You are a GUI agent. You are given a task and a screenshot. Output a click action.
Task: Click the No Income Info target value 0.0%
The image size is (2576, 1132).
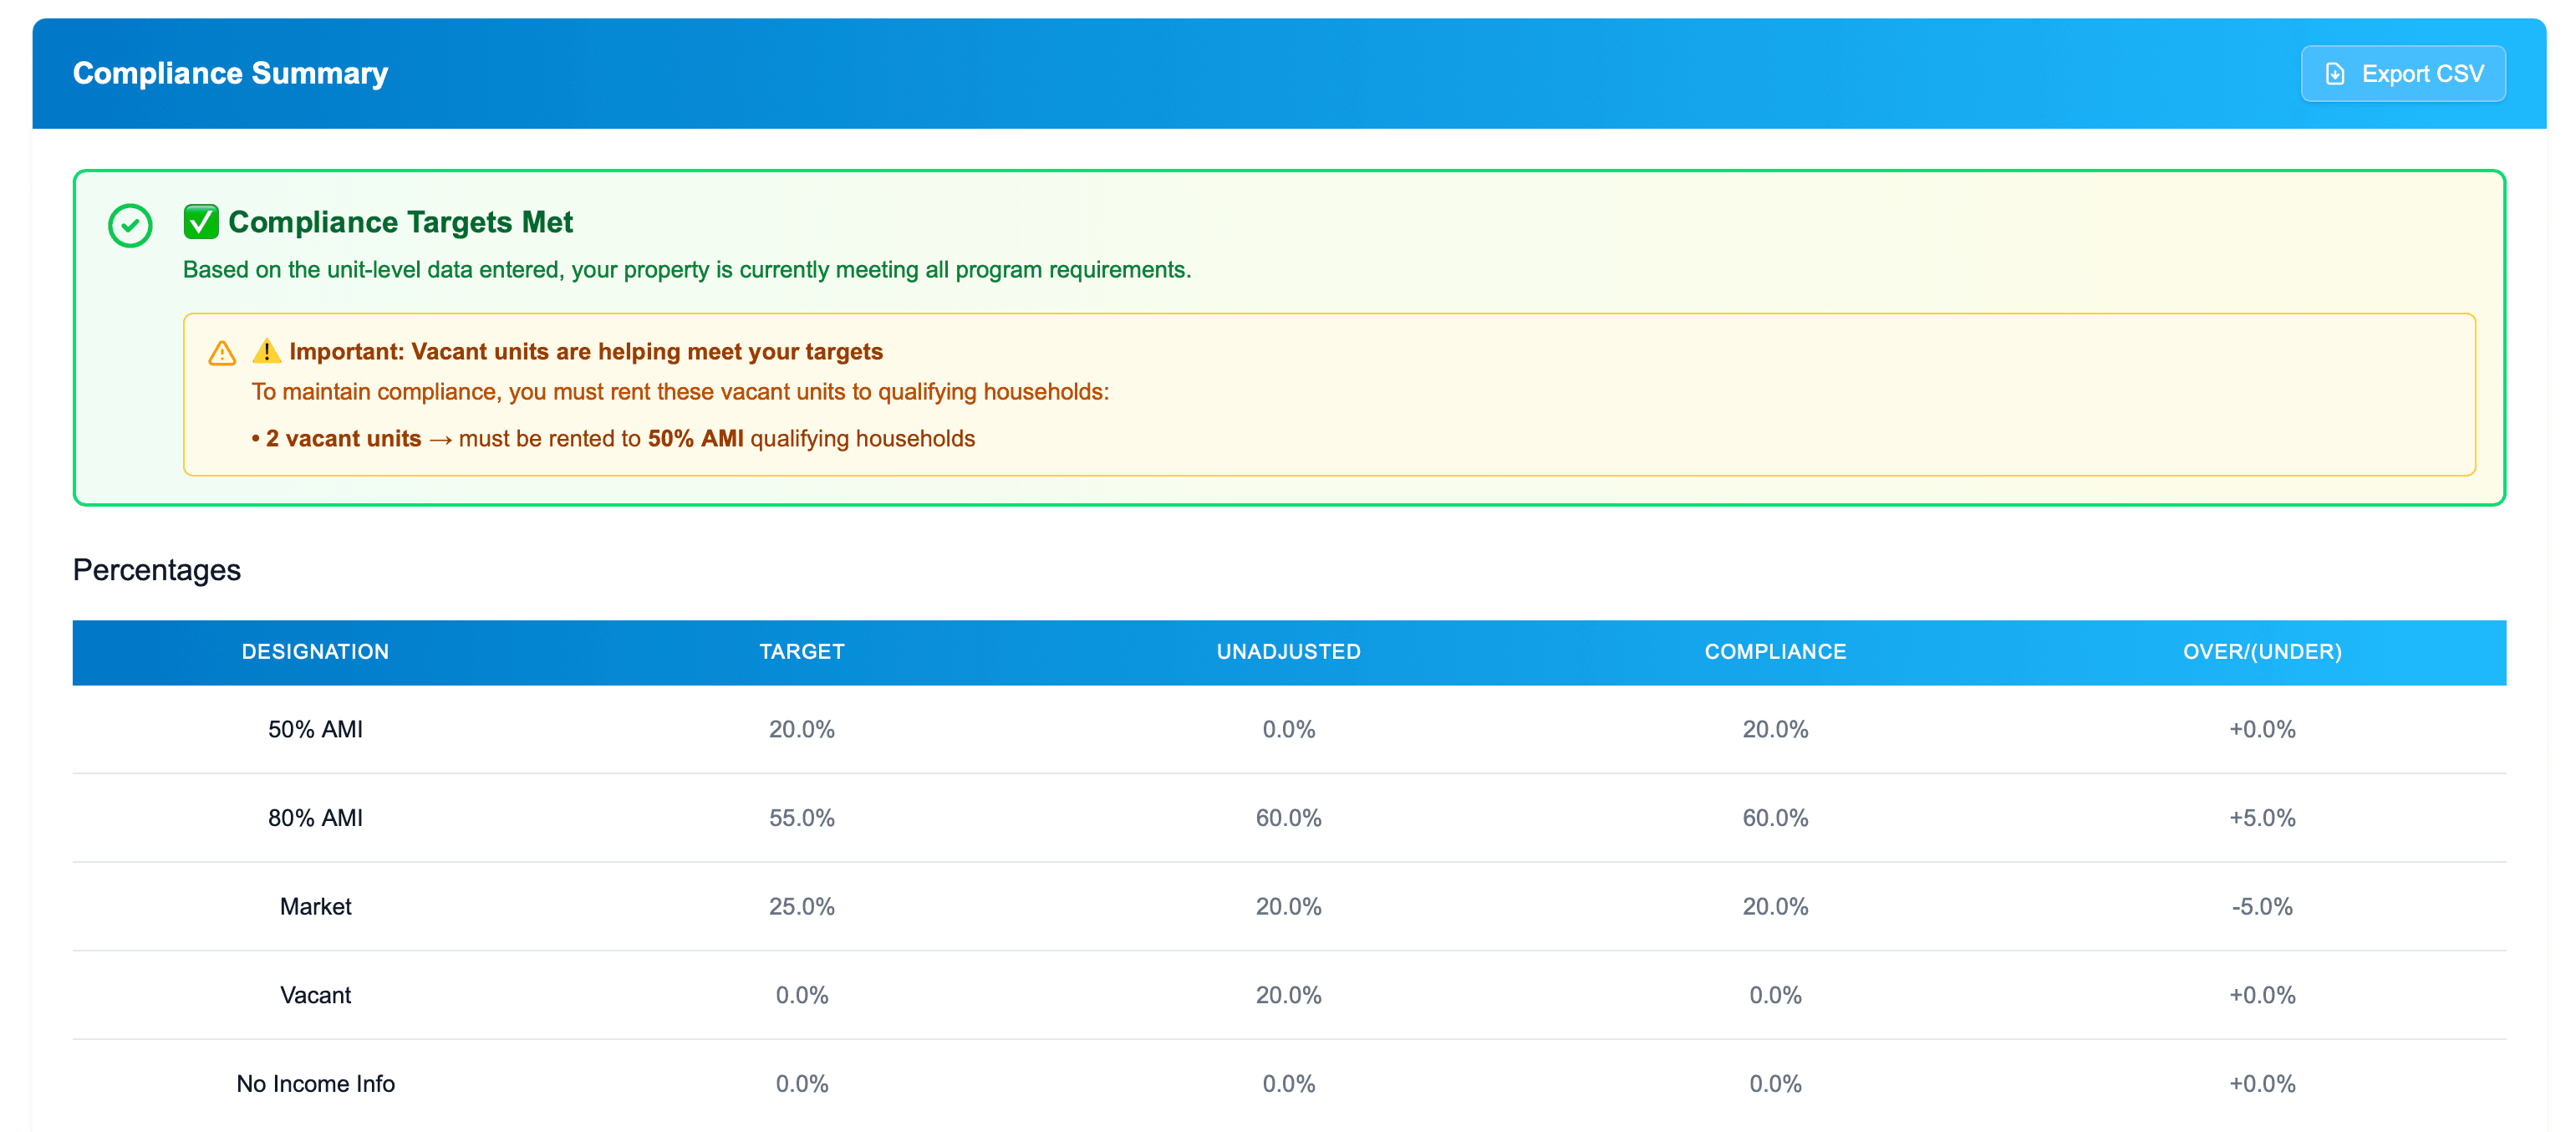802,1084
